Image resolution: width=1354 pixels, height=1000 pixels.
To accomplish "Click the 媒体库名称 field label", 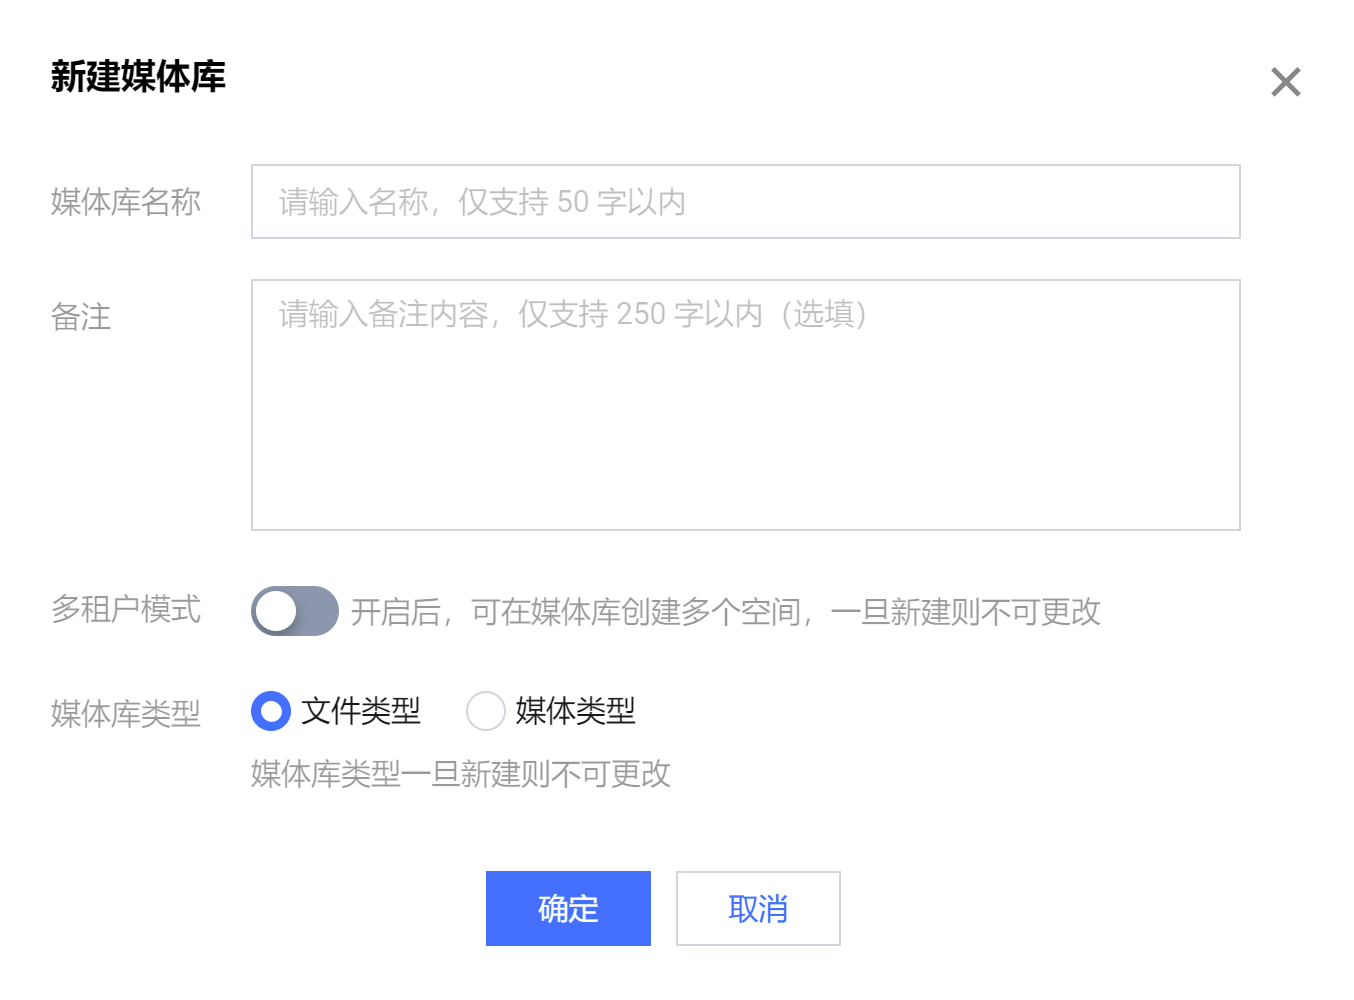I will click(126, 202).
